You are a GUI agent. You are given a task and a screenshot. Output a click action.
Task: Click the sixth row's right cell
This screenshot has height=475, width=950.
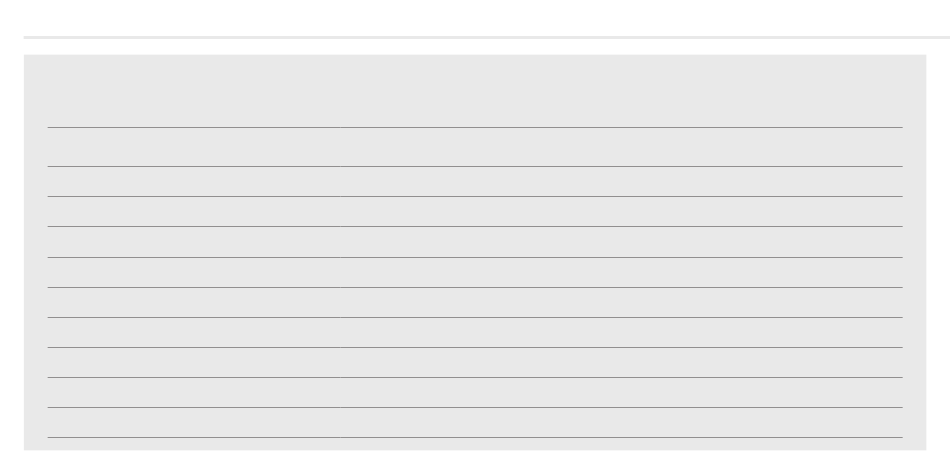[622, 302]
